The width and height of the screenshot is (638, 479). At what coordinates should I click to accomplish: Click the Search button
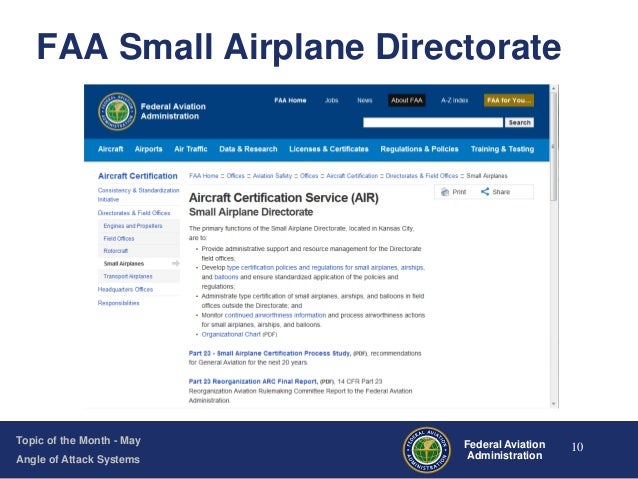(x=519, y=122)
